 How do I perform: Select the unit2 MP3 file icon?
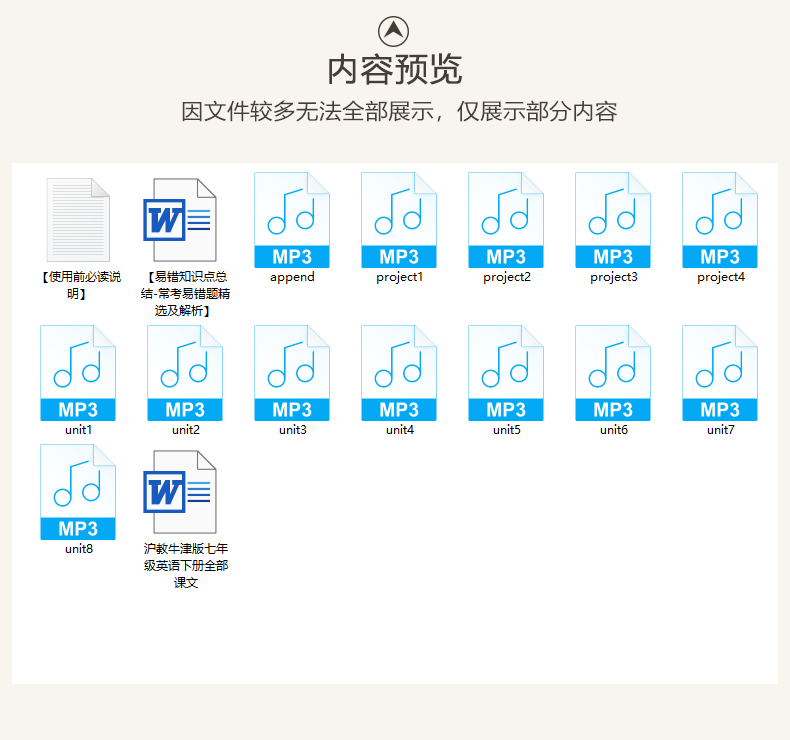[185, 373]
